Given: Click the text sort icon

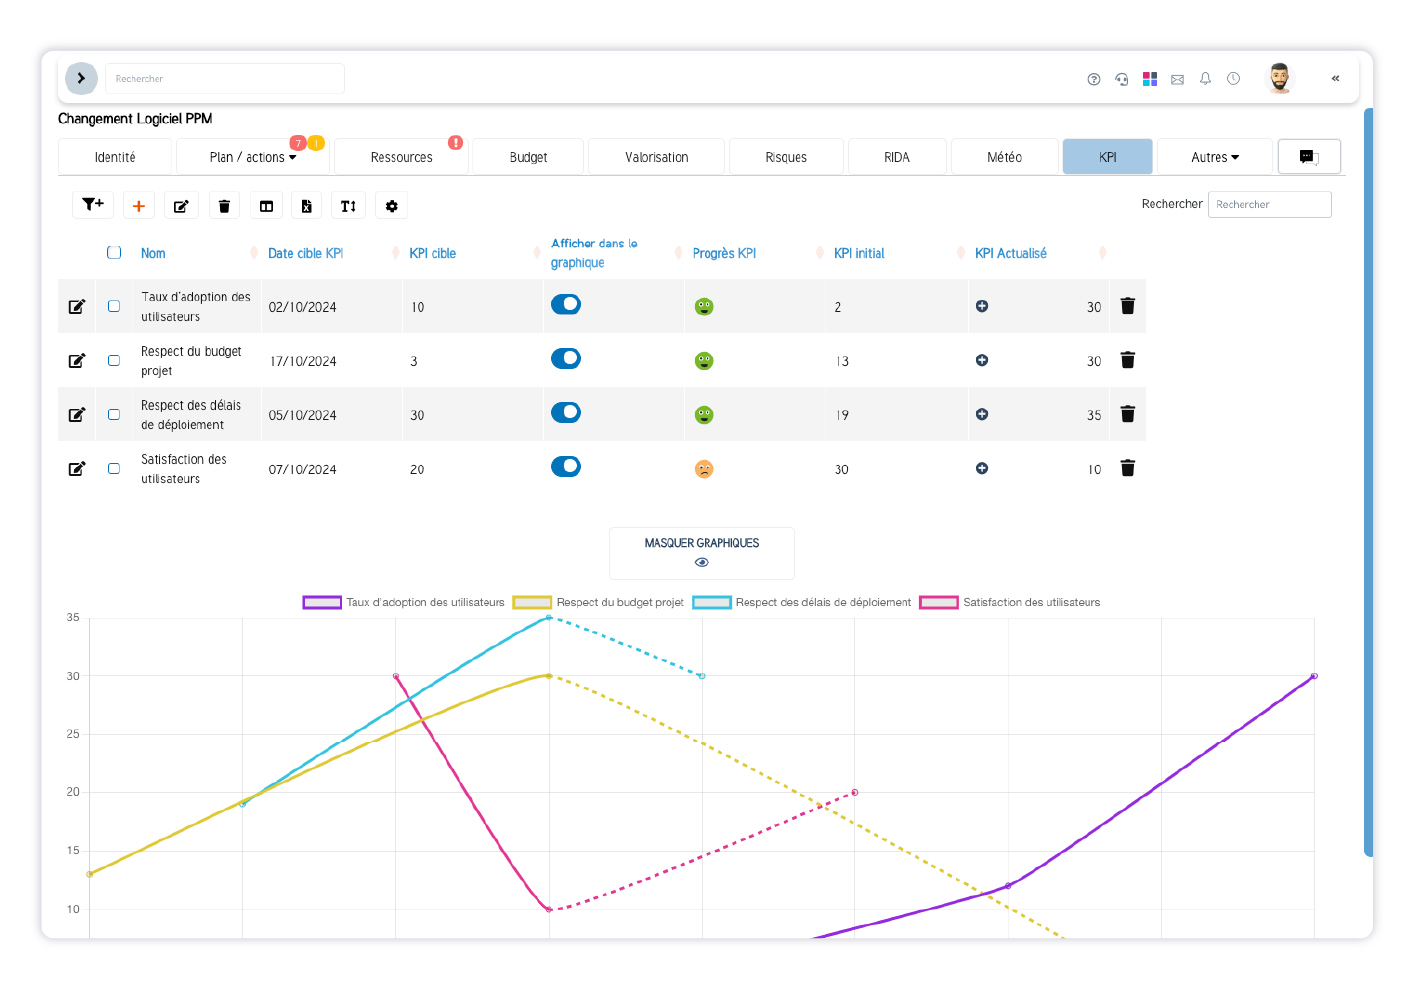Looking at the screenshot, I should click(x=348, y=204).
